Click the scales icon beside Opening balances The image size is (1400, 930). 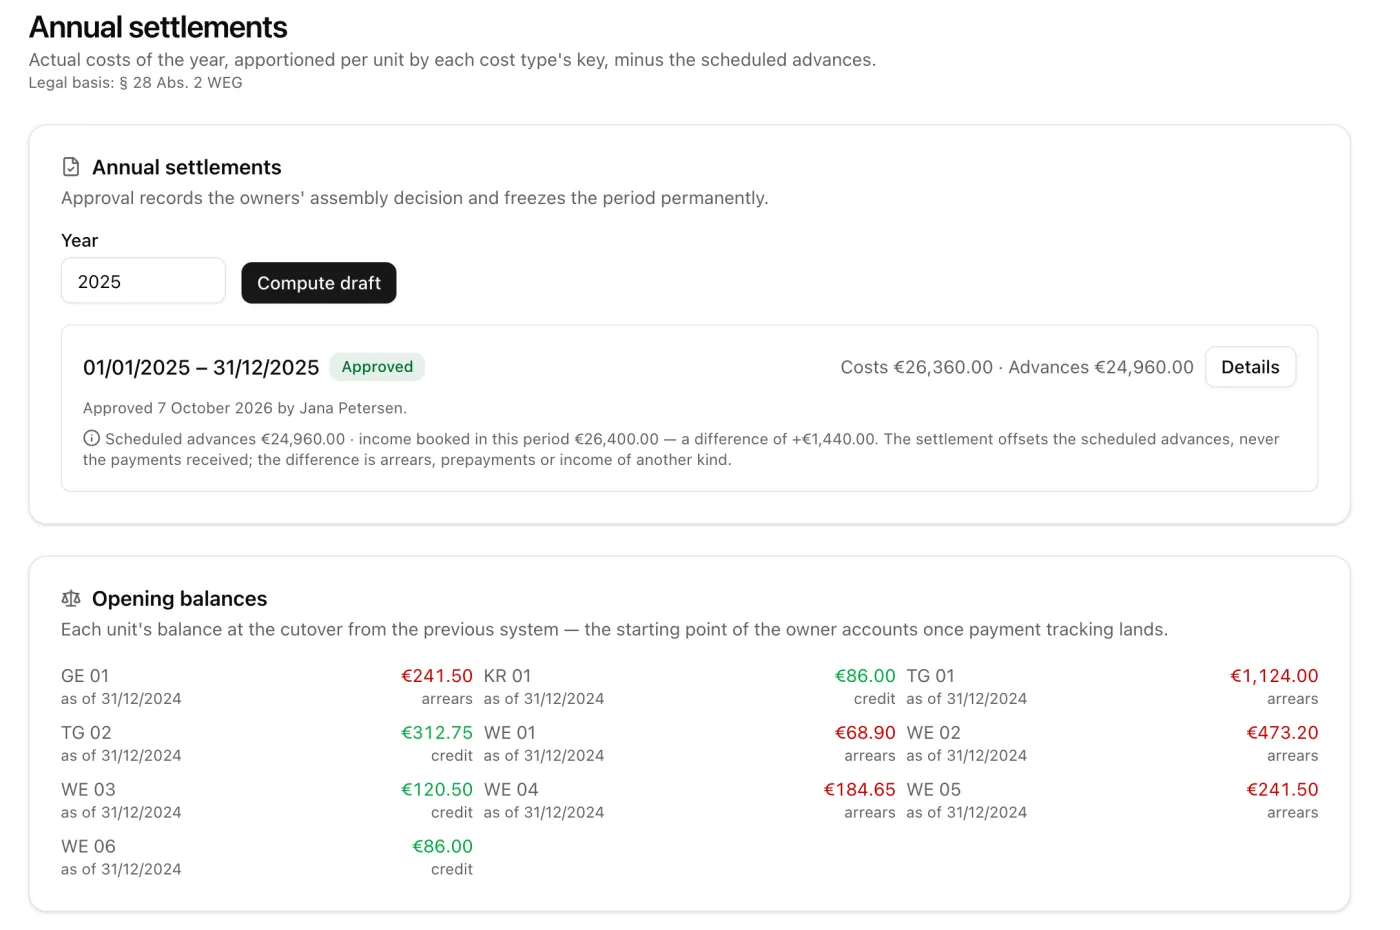(71, 599)
